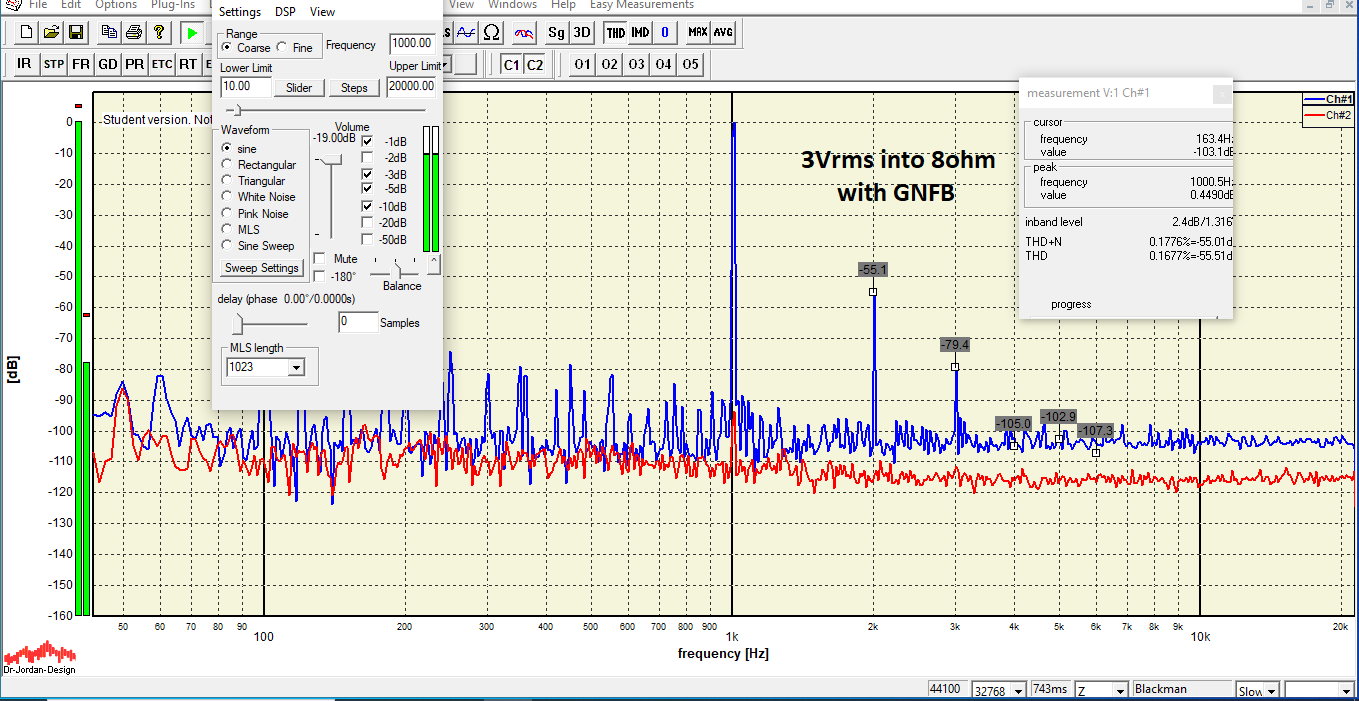Enable the AVG averaging button
The width and height of the screenshot is (1359, 701).
723,33
